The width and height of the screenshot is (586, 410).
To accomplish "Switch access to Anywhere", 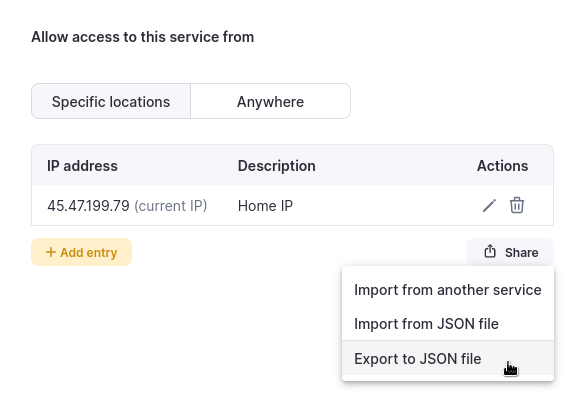I will point(271,101).
